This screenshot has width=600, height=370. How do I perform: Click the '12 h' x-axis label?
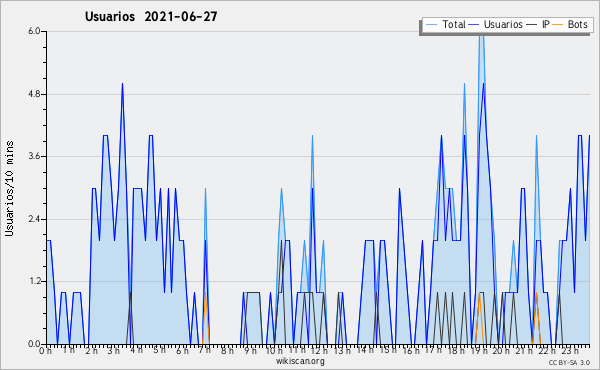(319, 351)
